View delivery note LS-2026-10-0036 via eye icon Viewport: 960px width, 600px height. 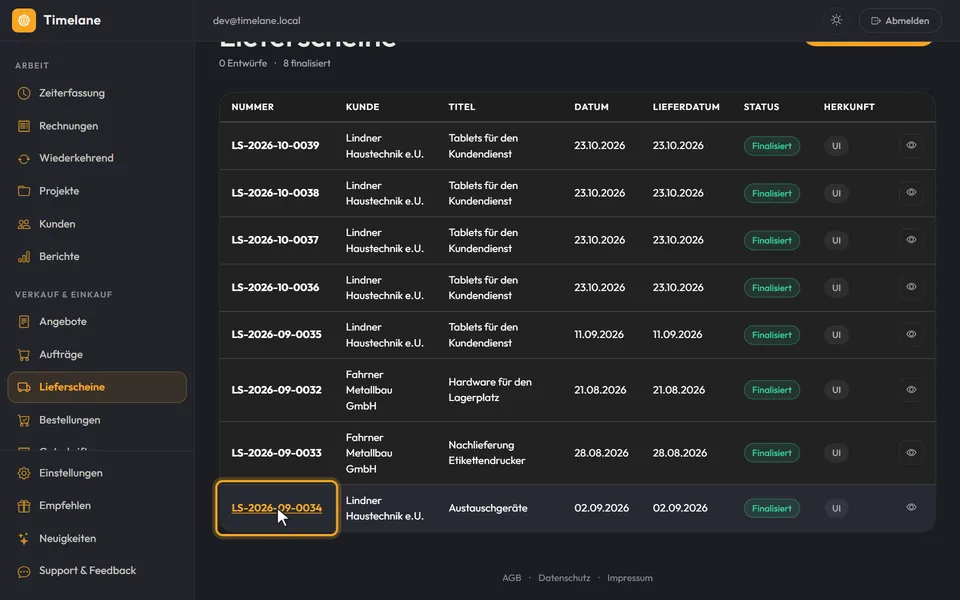(911, 287)
